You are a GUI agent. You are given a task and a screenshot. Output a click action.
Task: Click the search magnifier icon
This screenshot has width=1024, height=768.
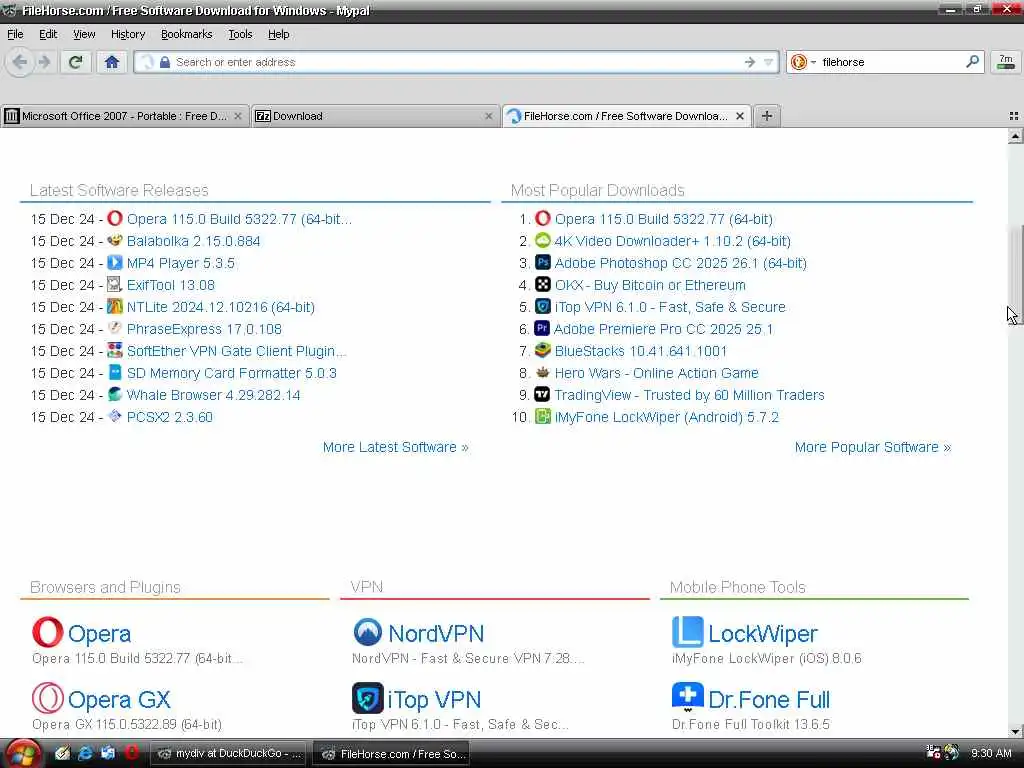pos(972,62)
